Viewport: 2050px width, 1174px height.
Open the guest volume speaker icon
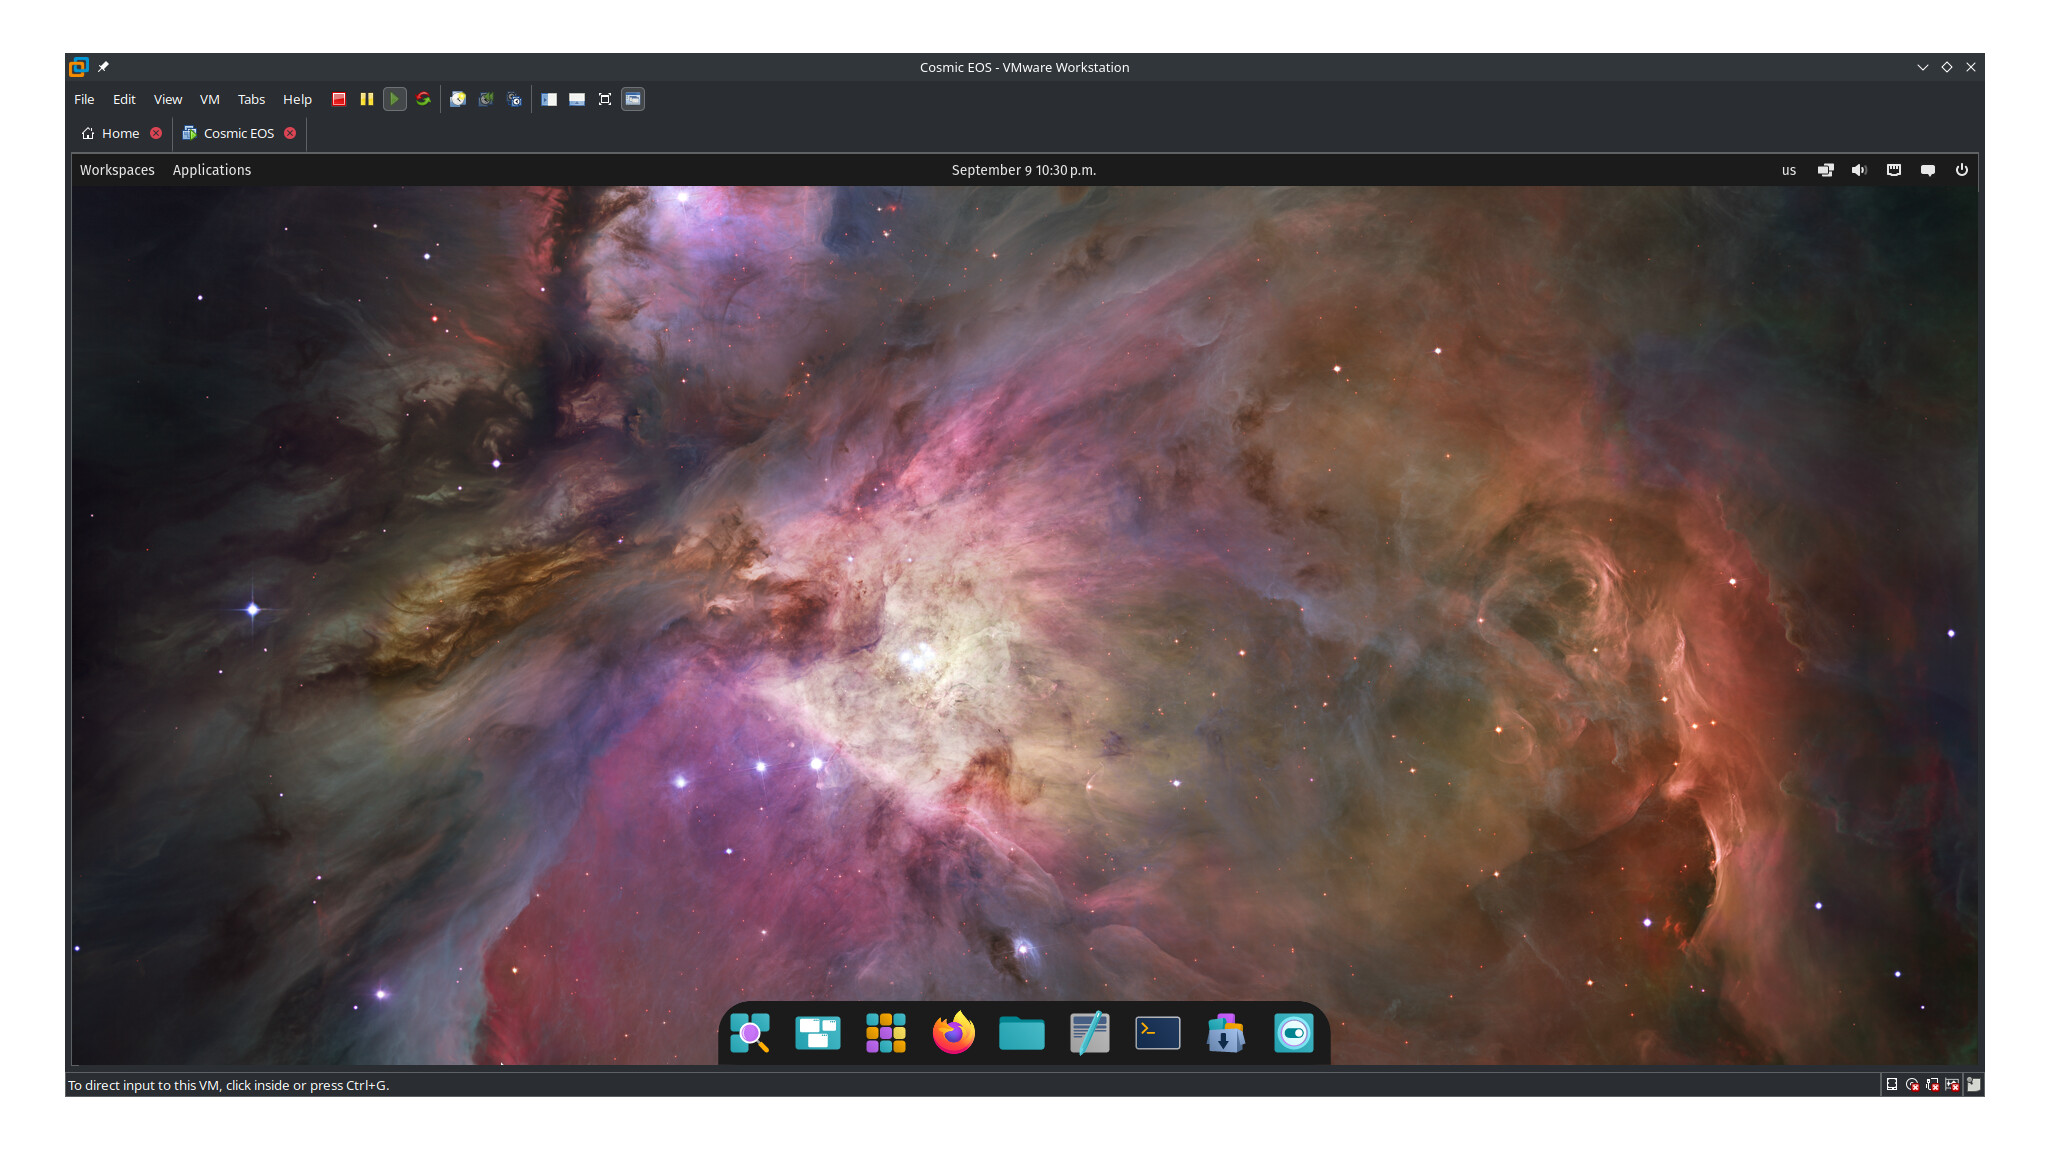(x=1860, y=170)
